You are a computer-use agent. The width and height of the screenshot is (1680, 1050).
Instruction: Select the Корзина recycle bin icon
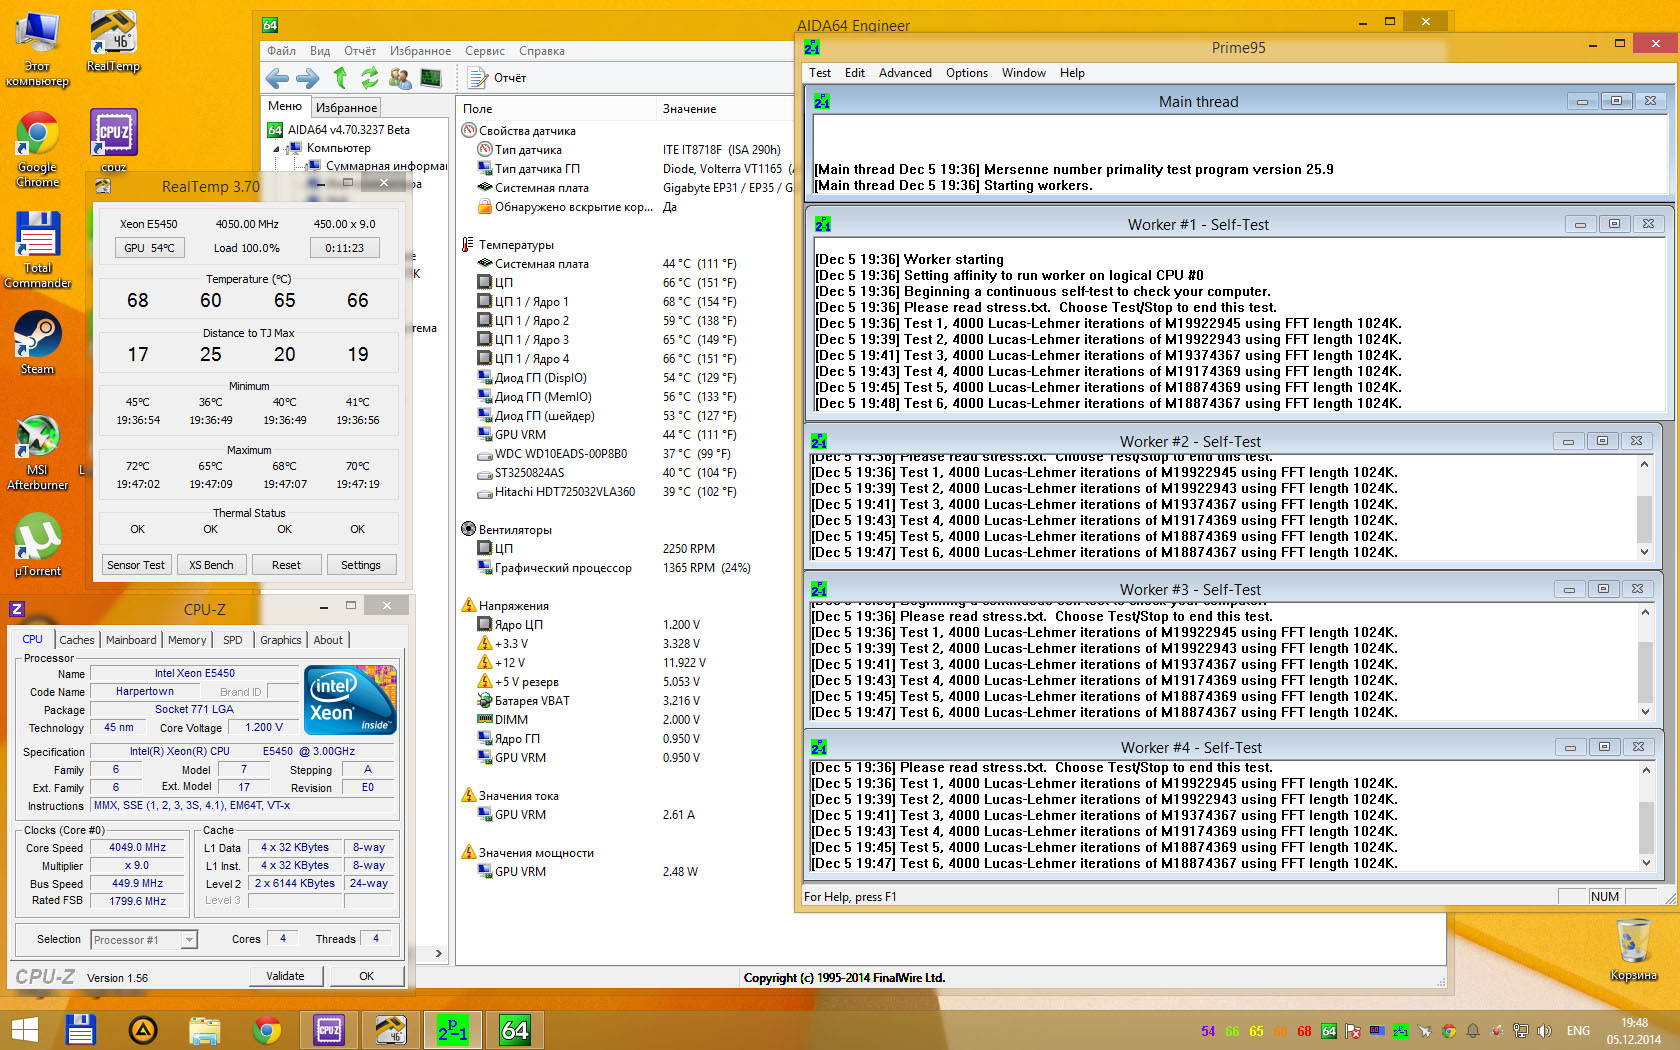1633,950
